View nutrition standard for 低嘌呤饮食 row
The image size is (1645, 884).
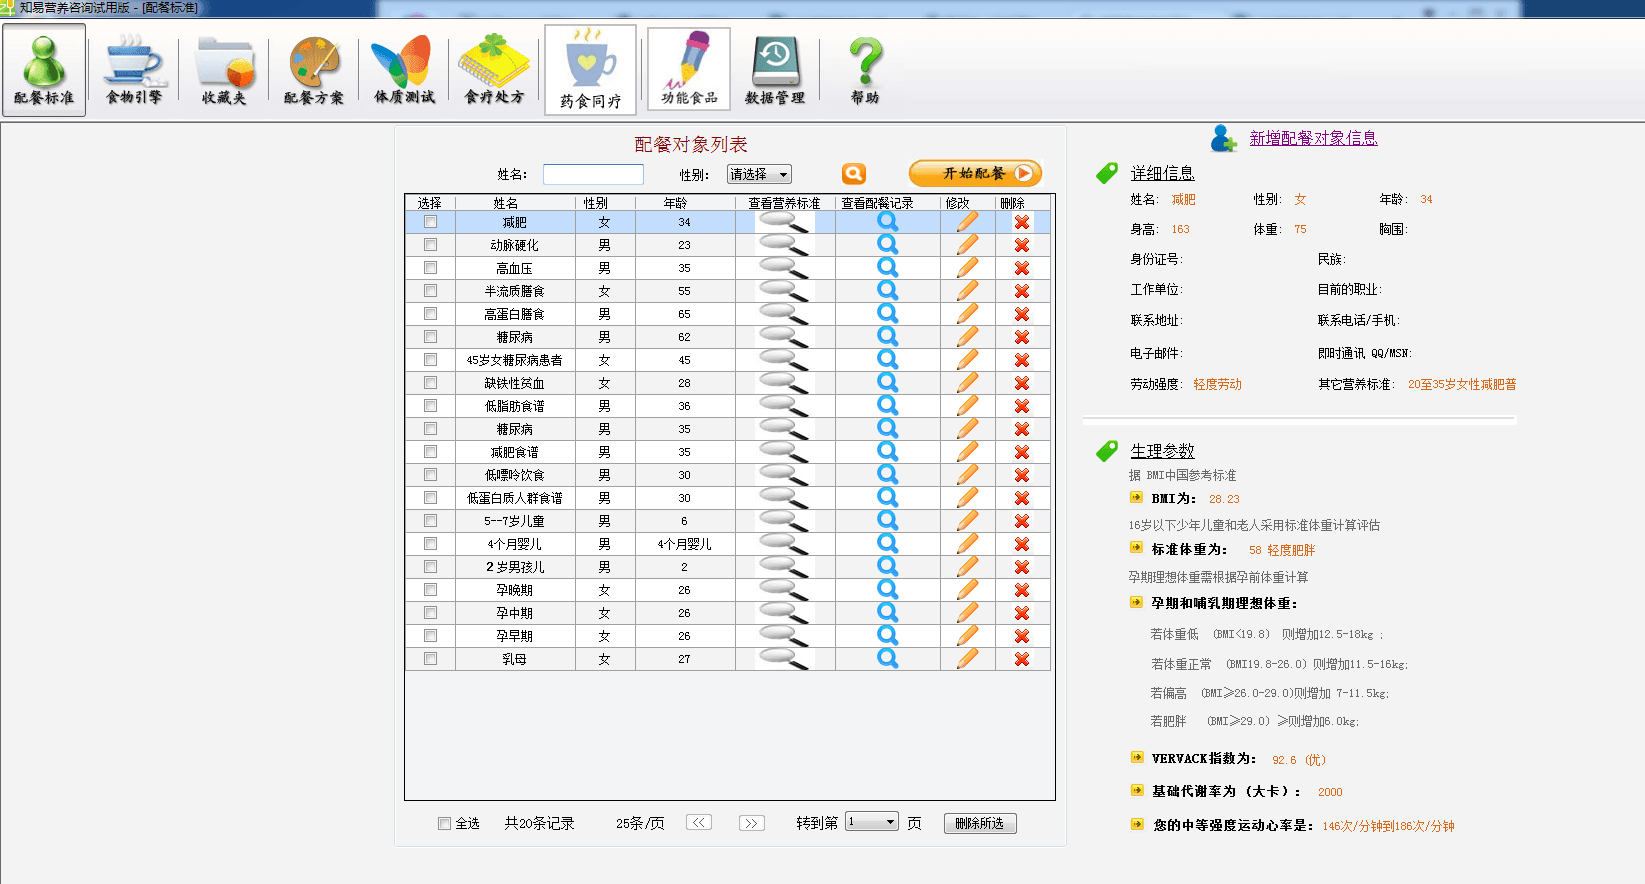(784, 475)
